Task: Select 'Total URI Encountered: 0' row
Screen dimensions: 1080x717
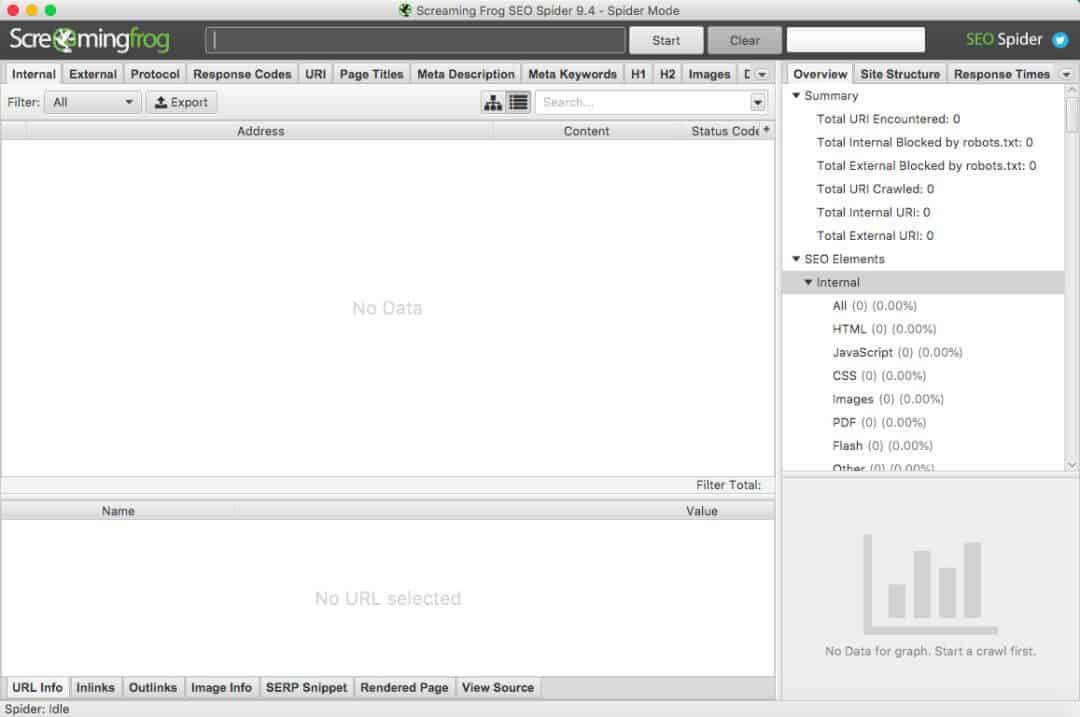Action: (923, 119)
